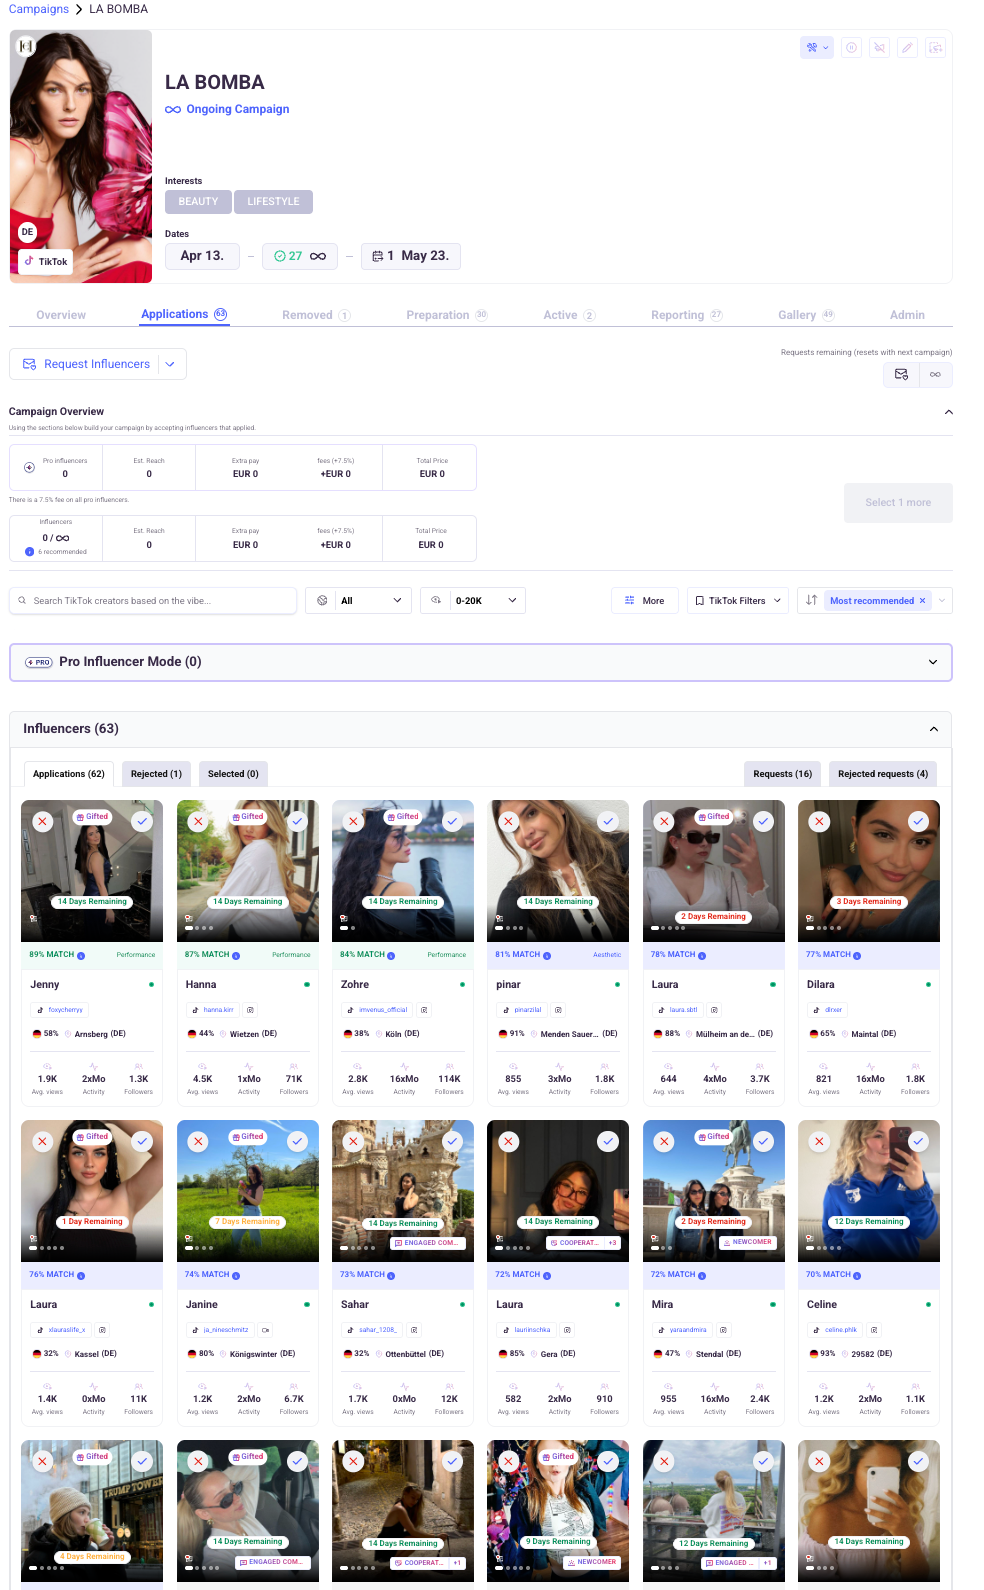
Task: Switch to the Preparation tab
Action: (x=447, y=315)
